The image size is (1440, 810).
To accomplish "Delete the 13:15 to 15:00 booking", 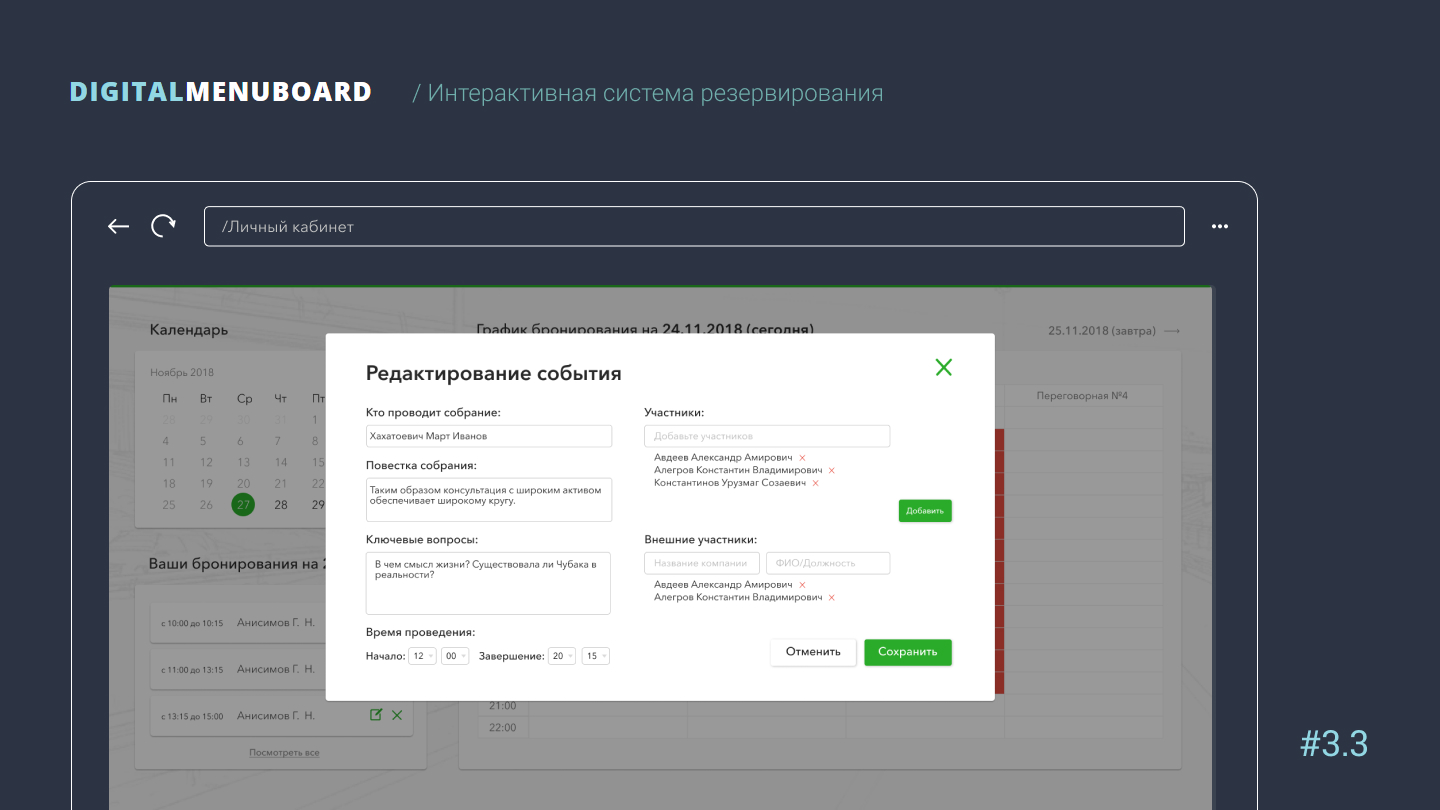I will [397, 715].
